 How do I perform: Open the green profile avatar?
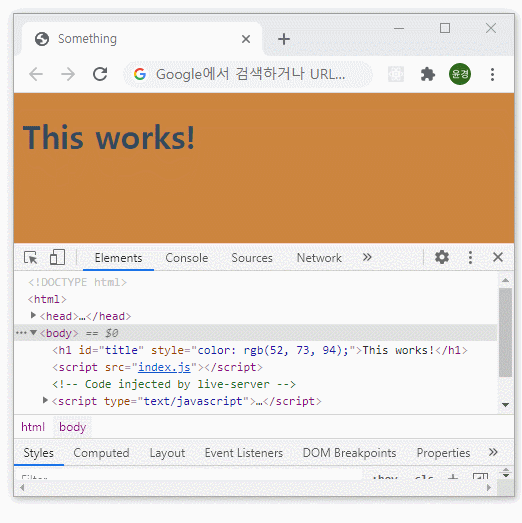coord(460,74)
